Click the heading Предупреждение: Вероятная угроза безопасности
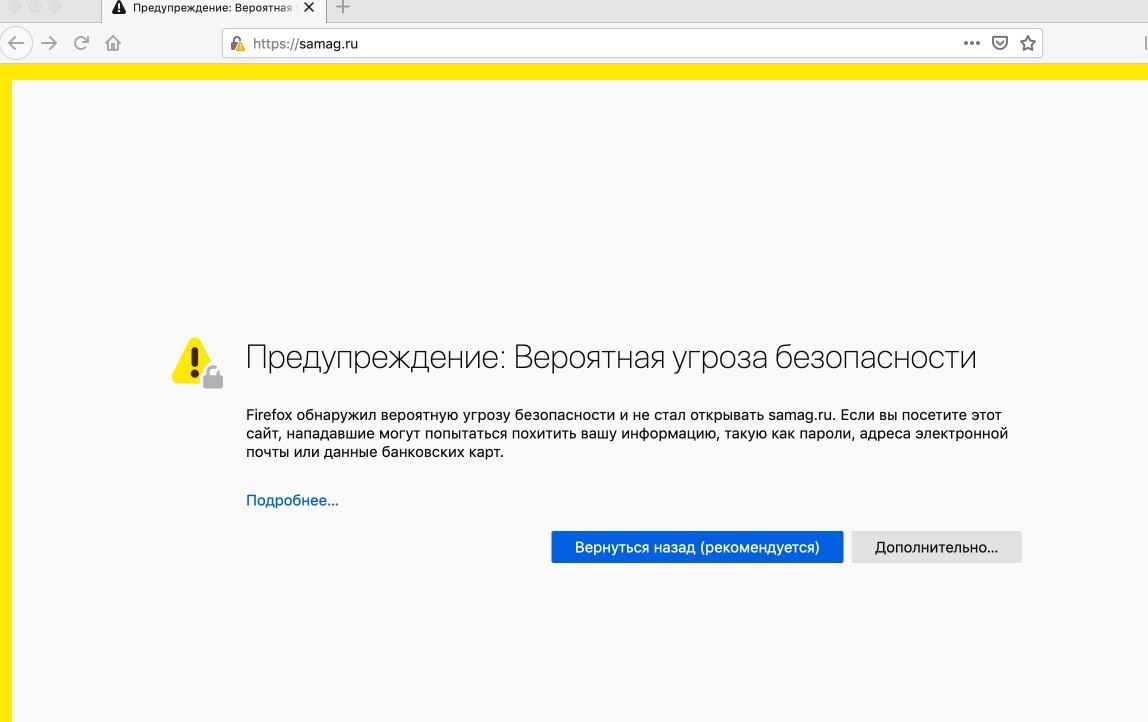1148x722 pixels. 611,357
